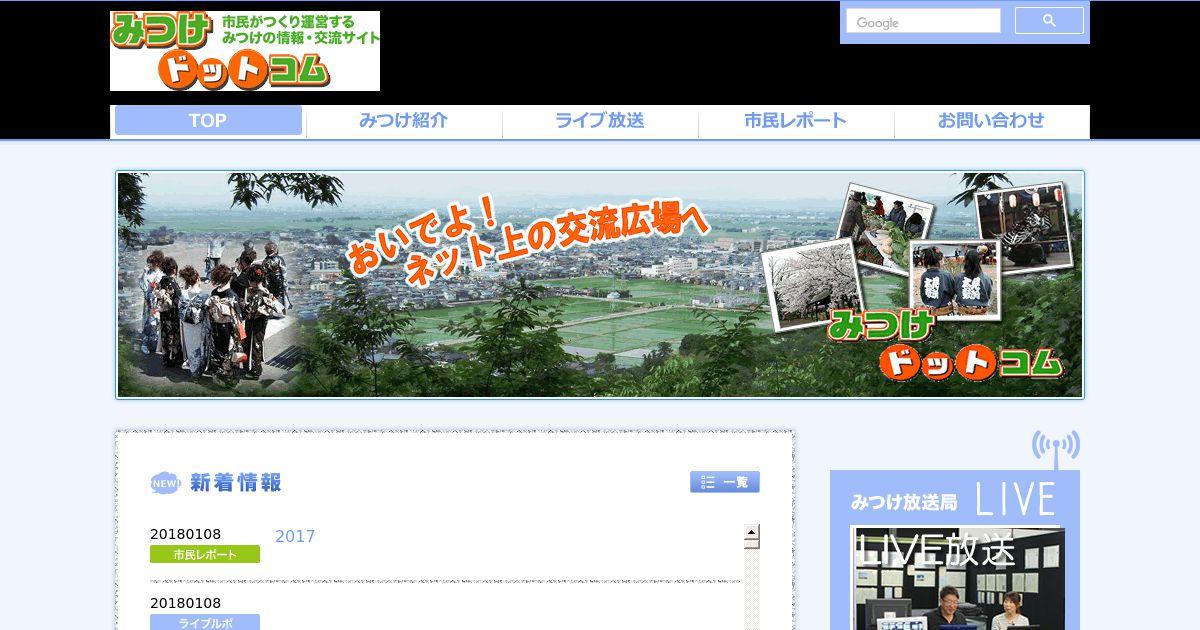
Task: Click the blue ライブルポ category tag
Action: point(205,622)
